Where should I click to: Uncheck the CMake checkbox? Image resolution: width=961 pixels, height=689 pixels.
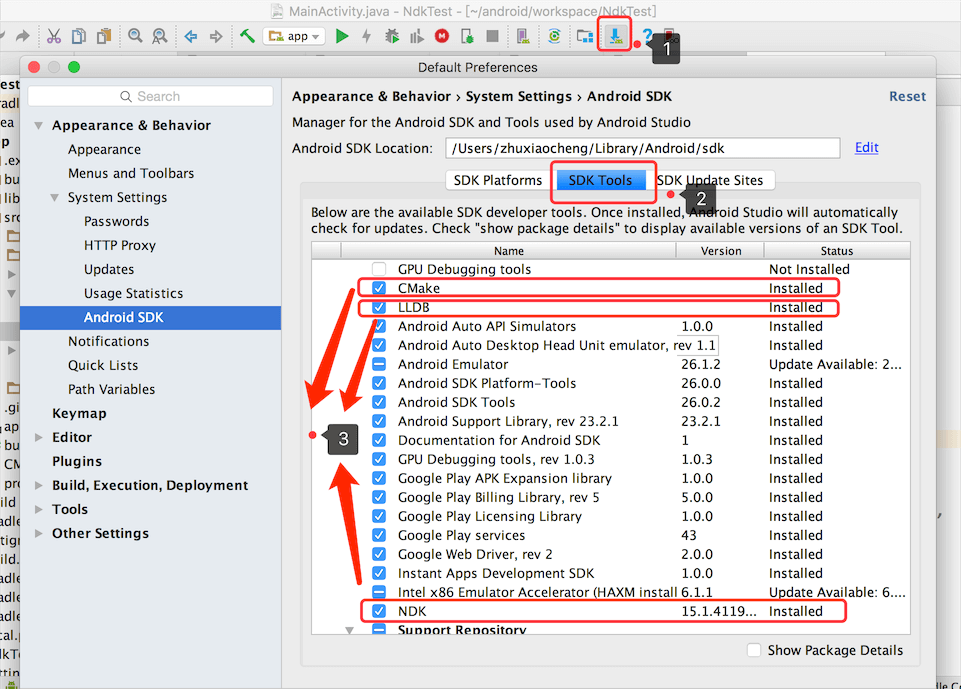click(x=379, y=288)
